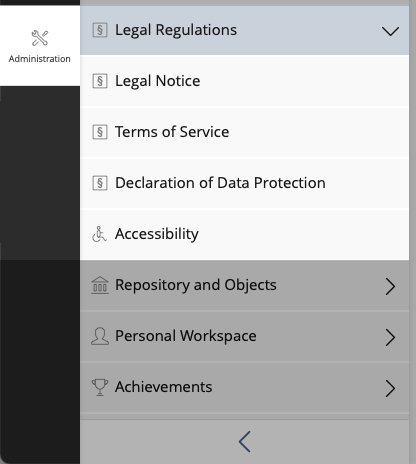Click the building icon for Repository and Objects
This screenshot has width=416, height=464.
[x=100, y=285]
